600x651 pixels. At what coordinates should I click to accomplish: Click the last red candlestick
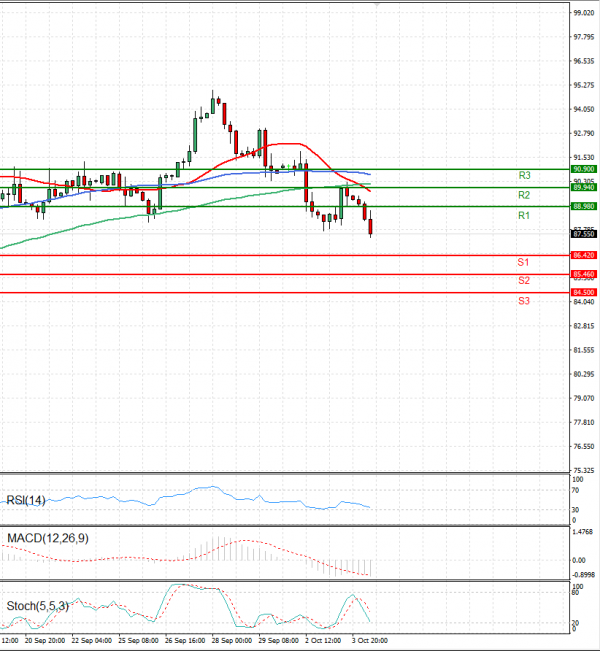point(370,227)
